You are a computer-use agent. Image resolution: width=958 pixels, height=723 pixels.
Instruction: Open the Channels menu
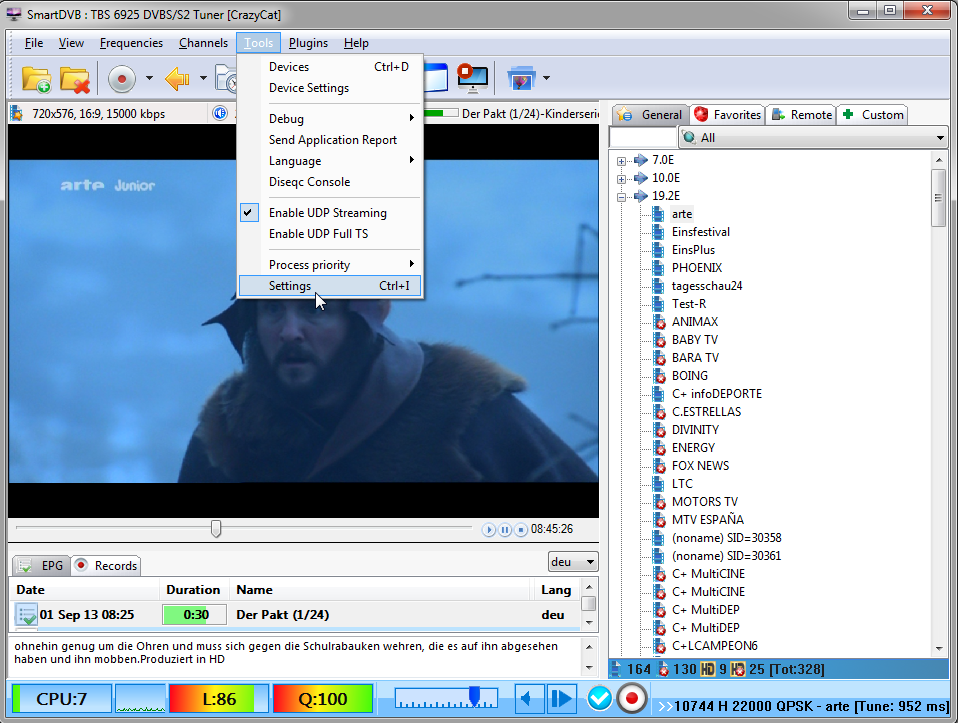pos(203,43)
